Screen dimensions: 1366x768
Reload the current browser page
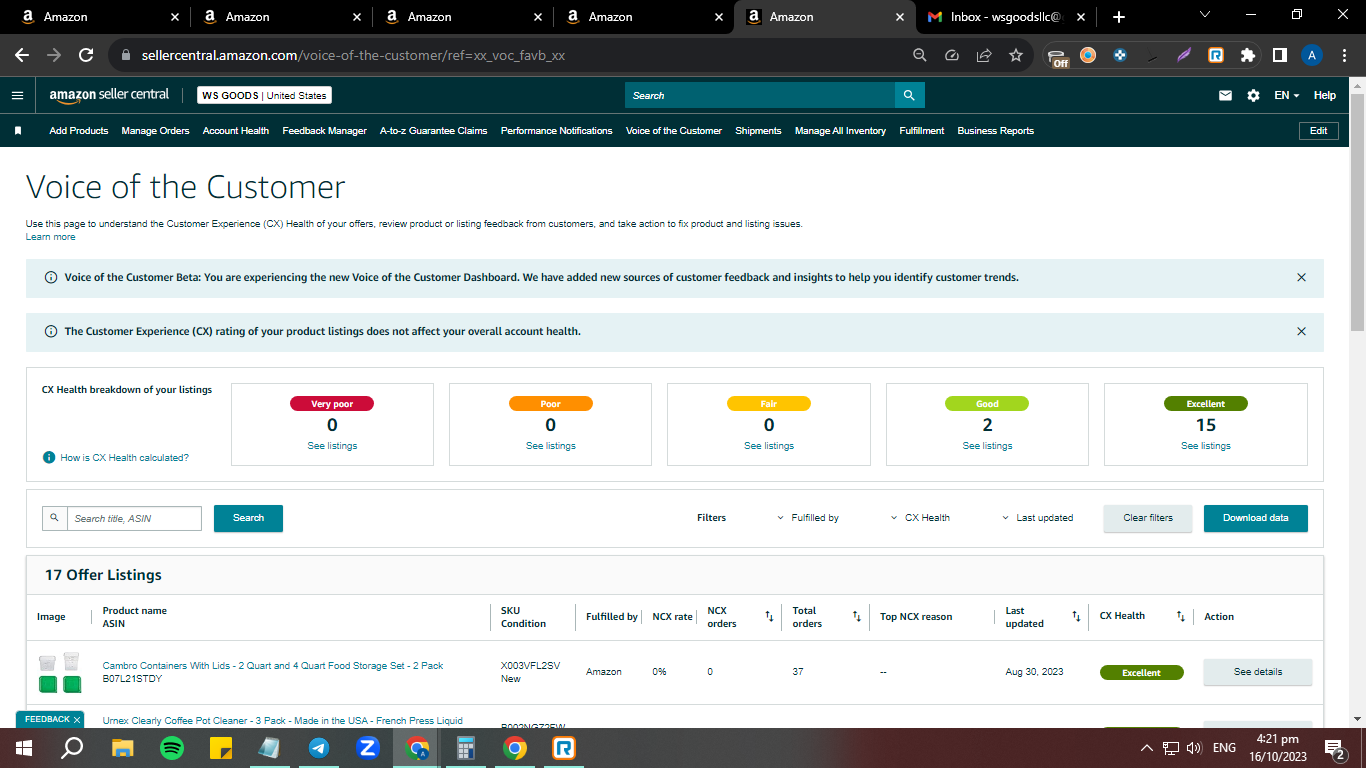[86, 56]
